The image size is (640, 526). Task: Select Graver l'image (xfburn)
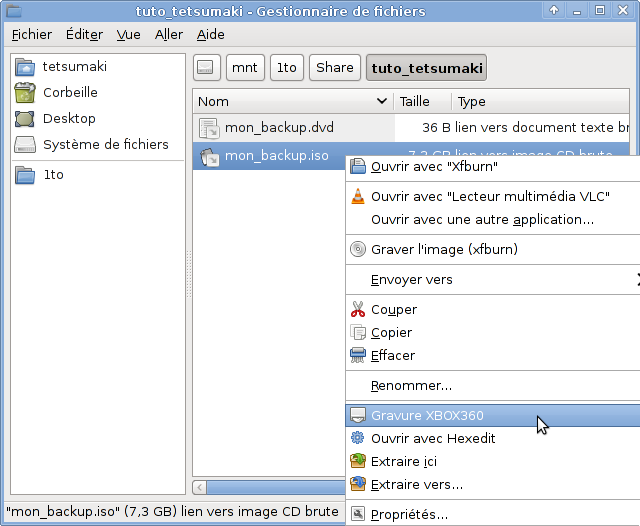pos(493,249)
